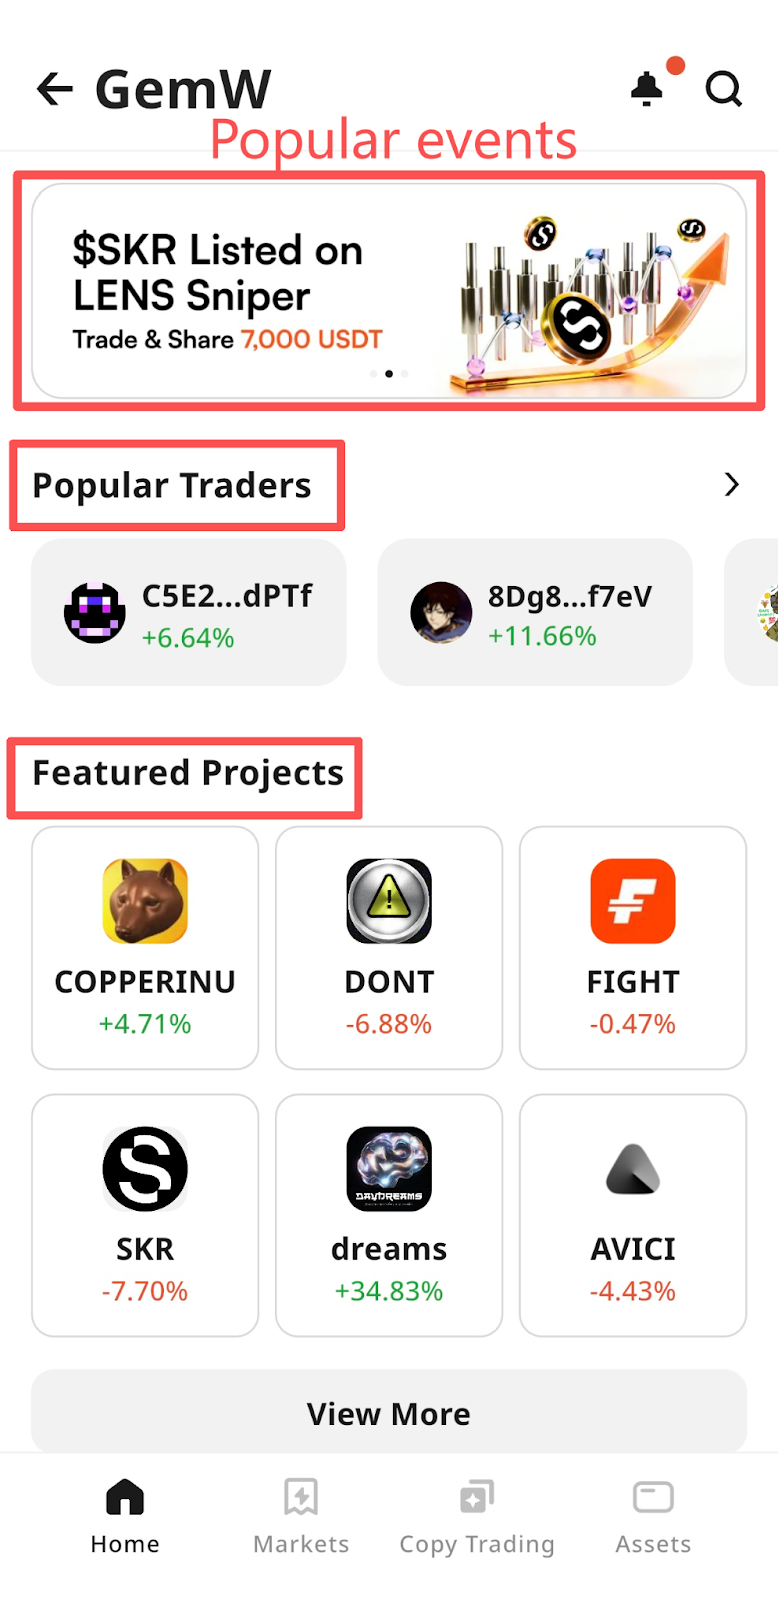The height and width of the screenshot is (1600, 778).
Task: Select the FIGHT orange logo project
Action: [633, 947]
